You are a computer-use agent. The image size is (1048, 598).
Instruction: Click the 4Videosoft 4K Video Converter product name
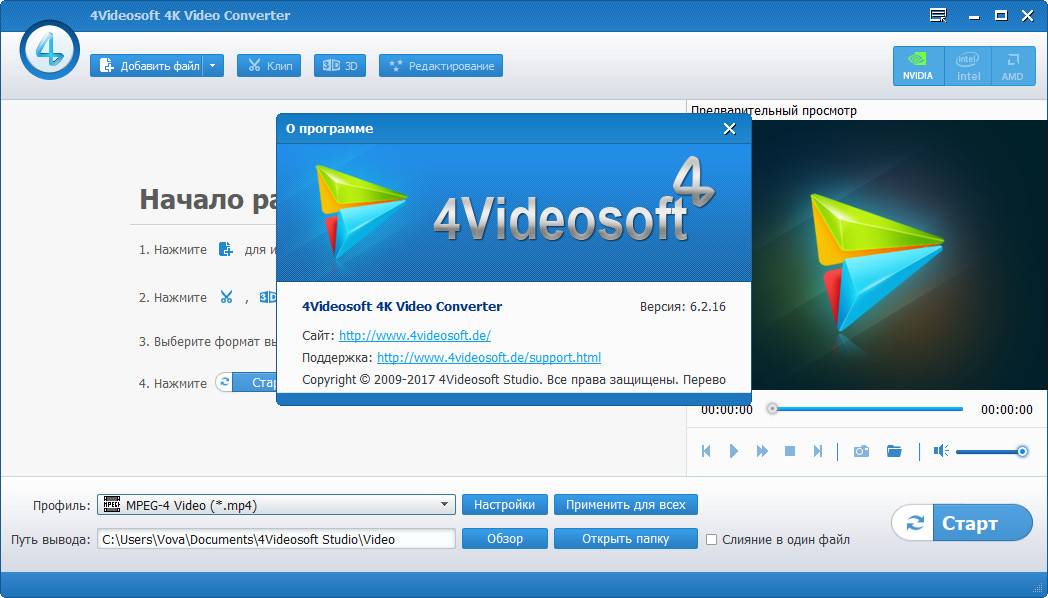pyautogui.click(x=402, y=307)
